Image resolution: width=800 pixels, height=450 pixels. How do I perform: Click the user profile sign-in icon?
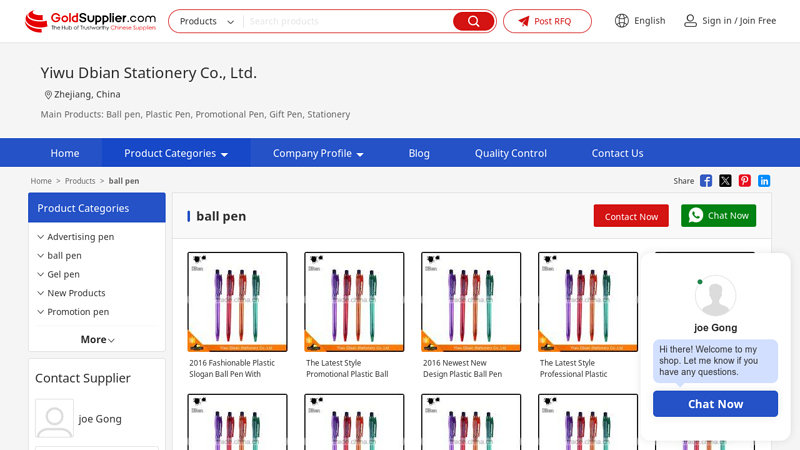[690, 21]
